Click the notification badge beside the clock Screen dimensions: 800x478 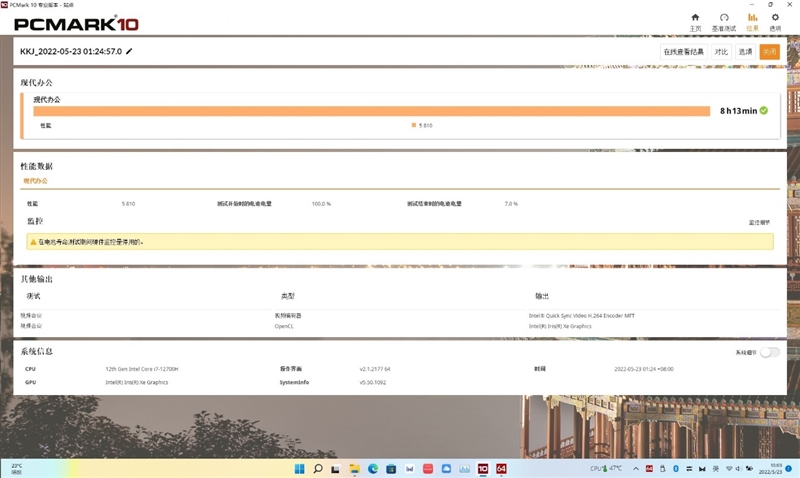789,469
